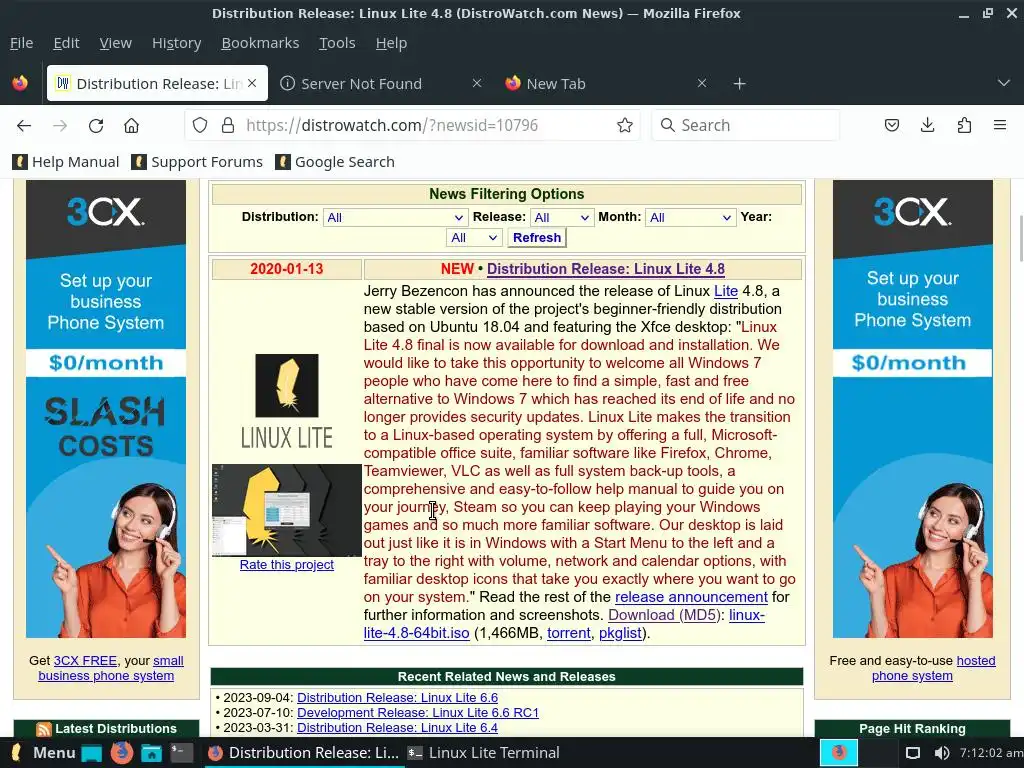Click the Linux Lite logo image
Viewport: 1024px width, 768px height.
coord(287,401)
